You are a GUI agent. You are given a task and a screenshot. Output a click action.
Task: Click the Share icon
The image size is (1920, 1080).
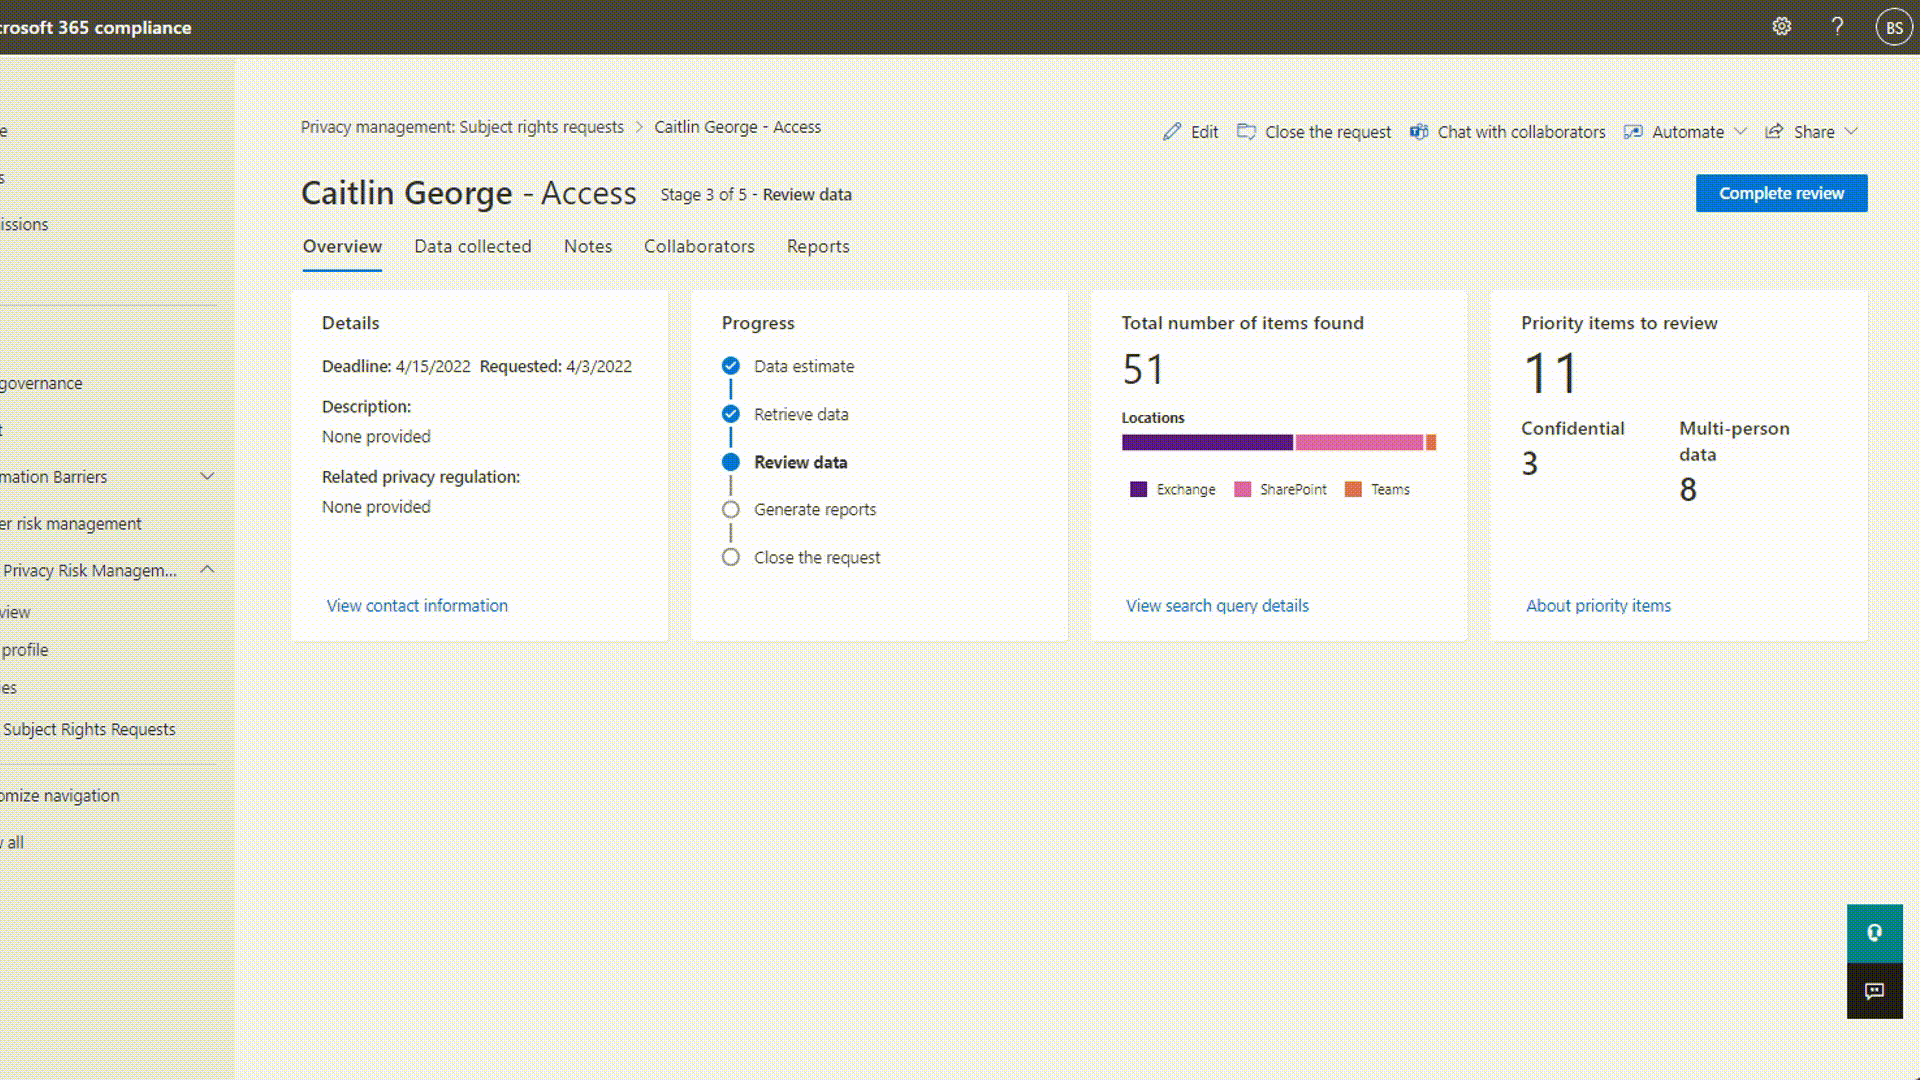(x=1774, y=131)
